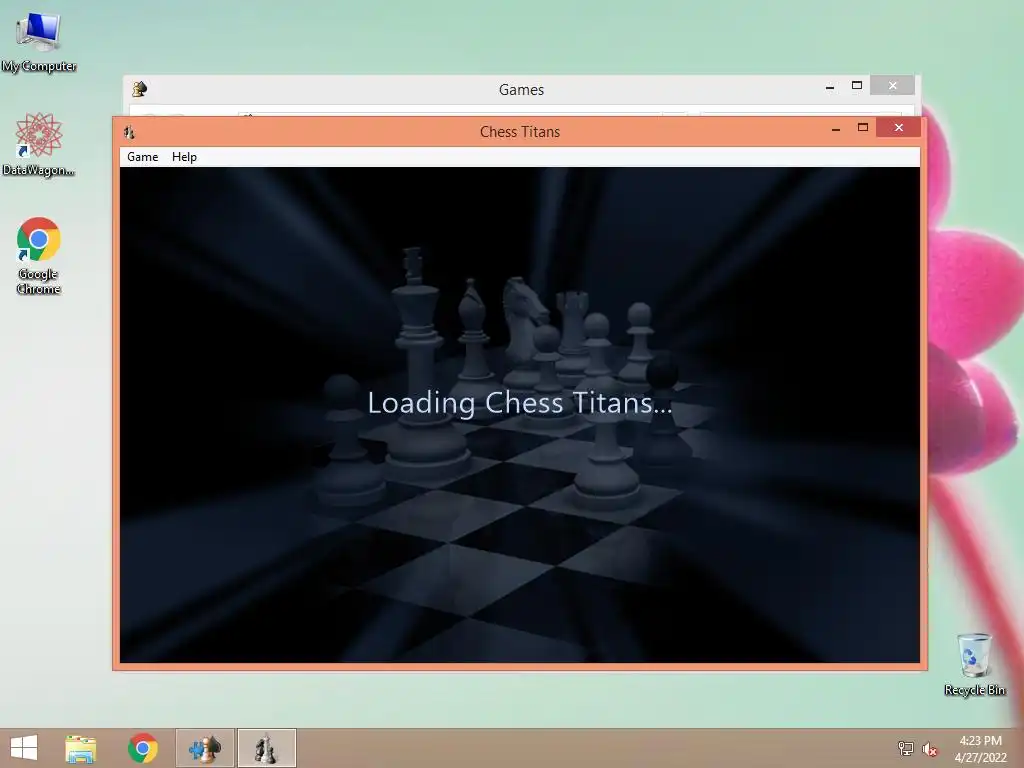This screenshot has width=1024, height=768.
Task: Click the muted volume tray icon
Action: (x=930, y=749)
